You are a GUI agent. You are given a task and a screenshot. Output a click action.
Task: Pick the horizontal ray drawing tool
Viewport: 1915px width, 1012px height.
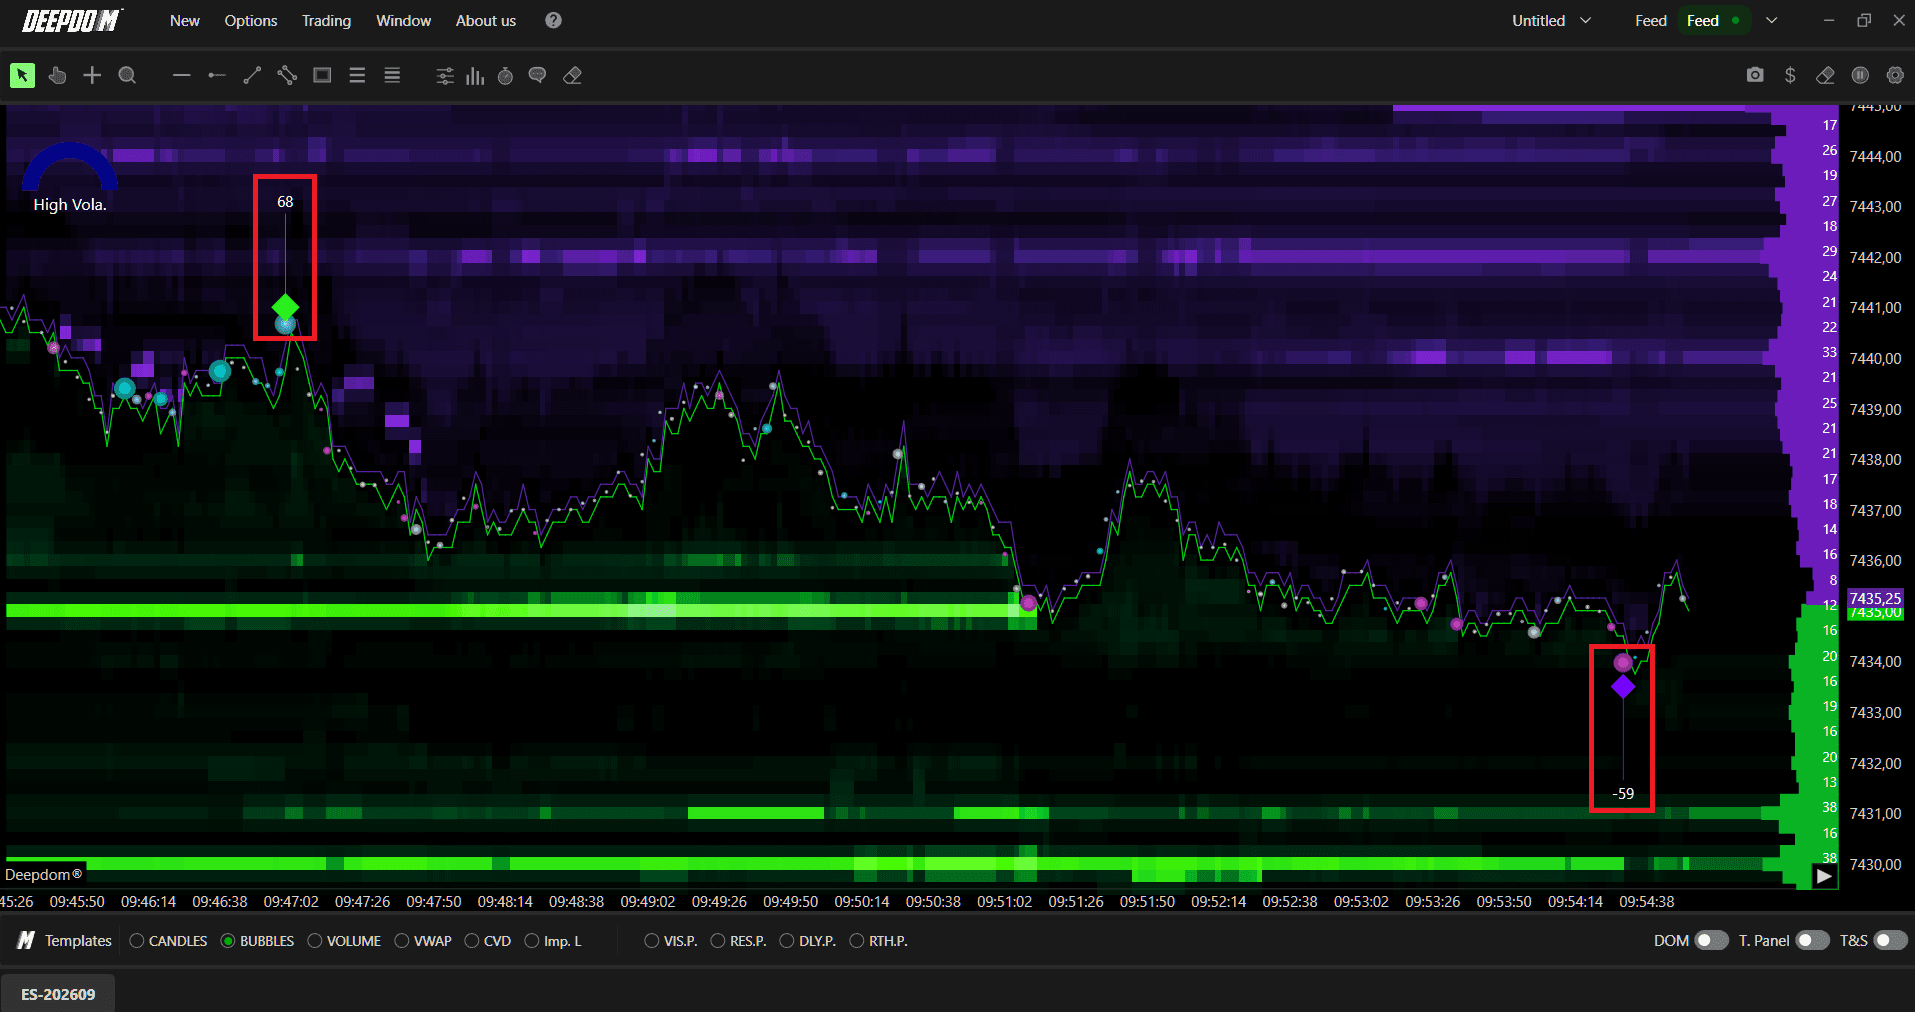tap(216, 75)
